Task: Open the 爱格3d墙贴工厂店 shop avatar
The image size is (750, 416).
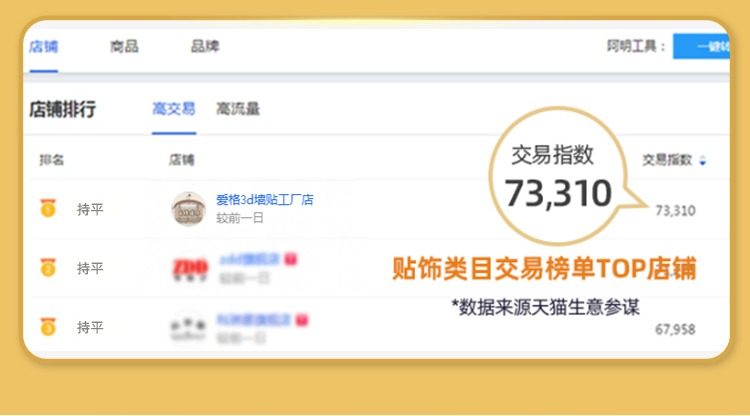Action: point(188,209)
